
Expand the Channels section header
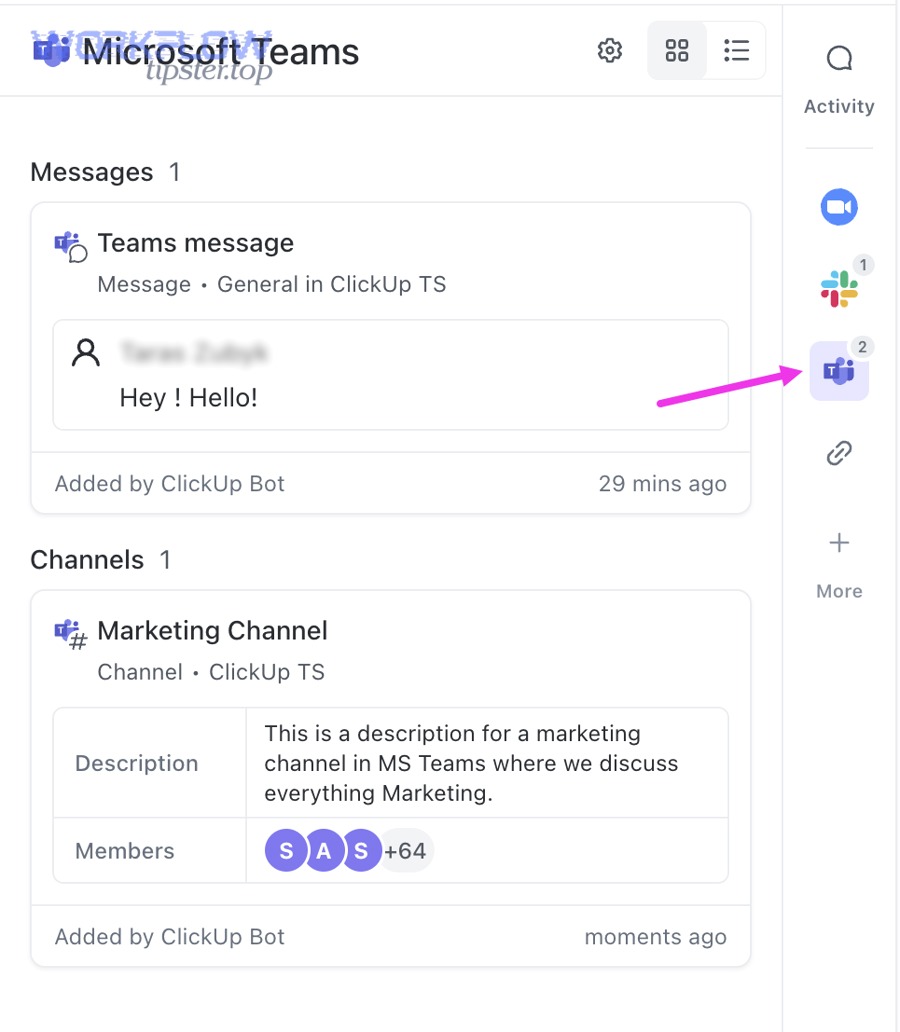pyautogui.click(x=87, y=560)
